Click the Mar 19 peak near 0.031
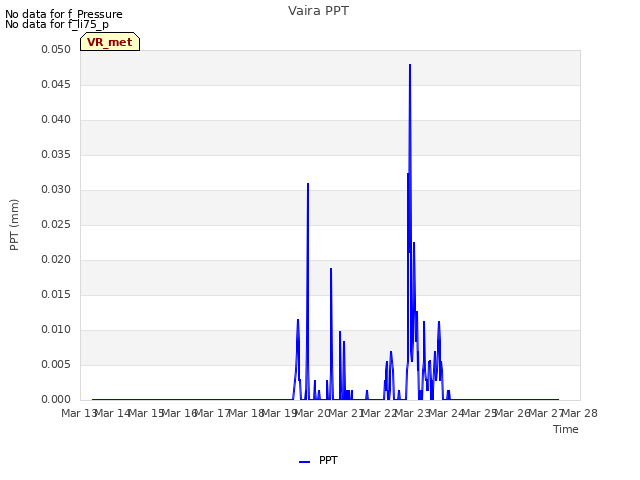This screenshot has height=480, width=640. click(308, 184)
